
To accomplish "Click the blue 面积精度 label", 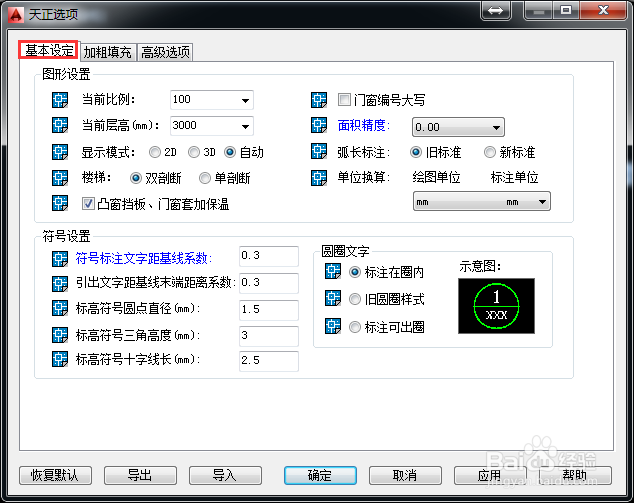I will pos(363,126).
